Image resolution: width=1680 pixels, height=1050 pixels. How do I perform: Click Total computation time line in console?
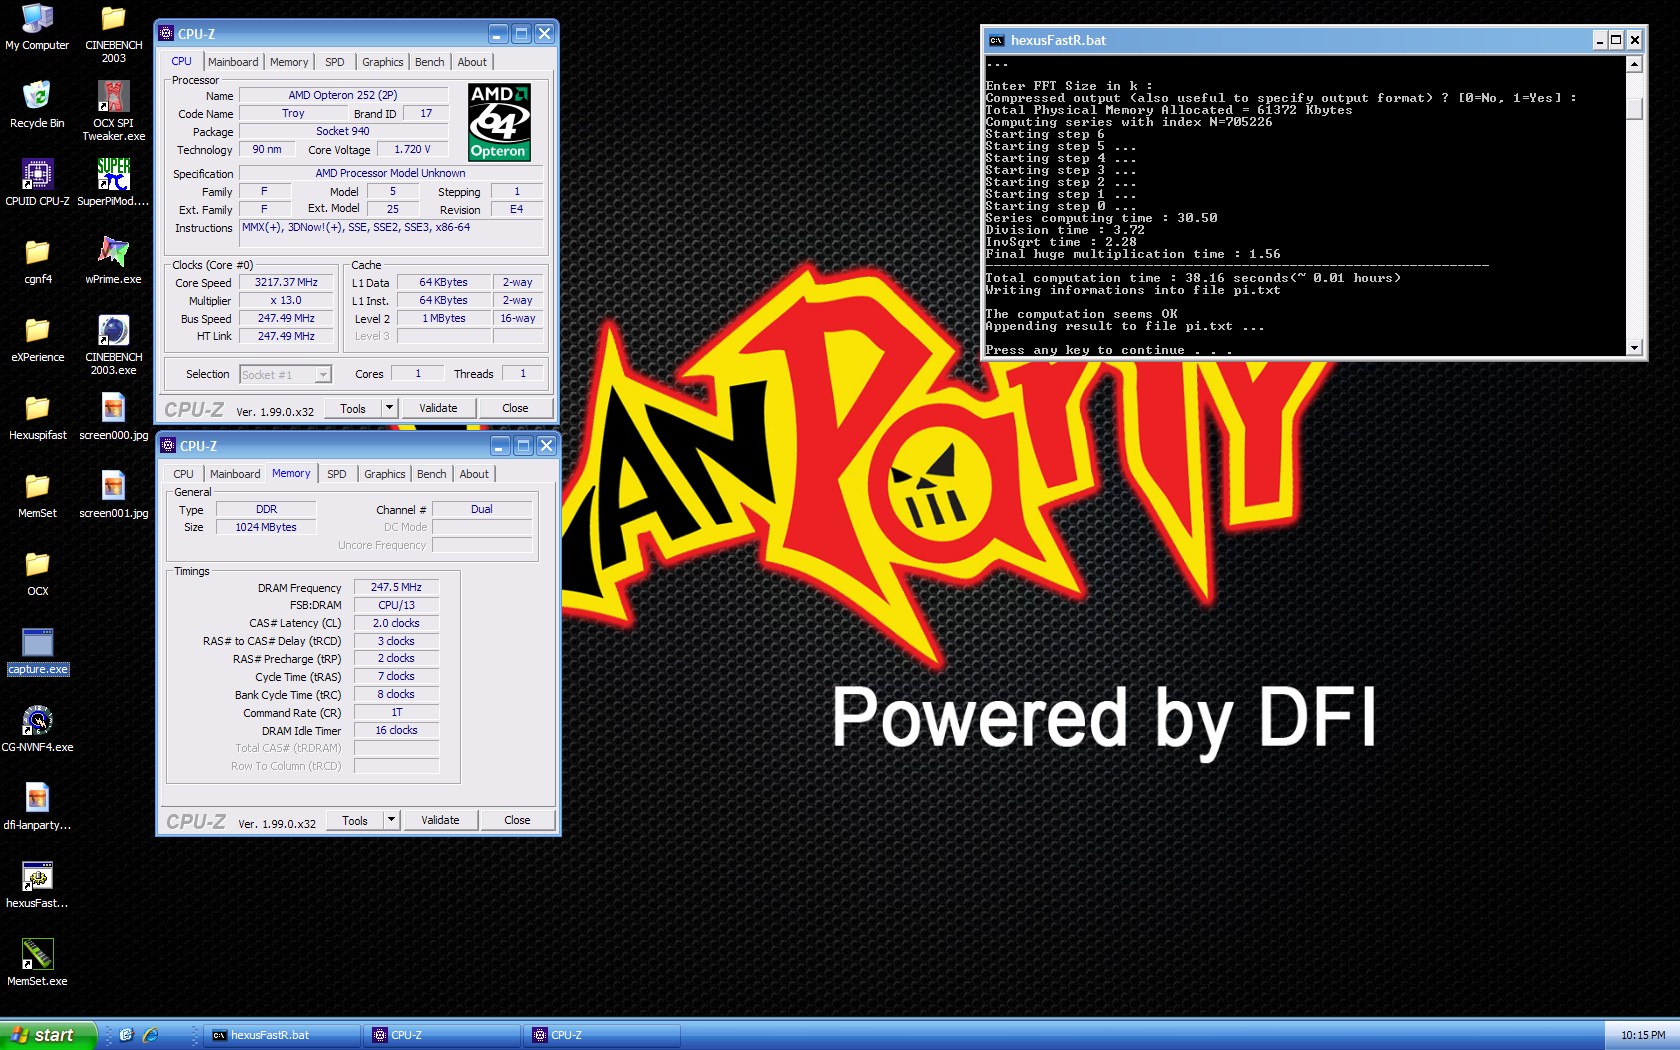(x=1193, y=278)
